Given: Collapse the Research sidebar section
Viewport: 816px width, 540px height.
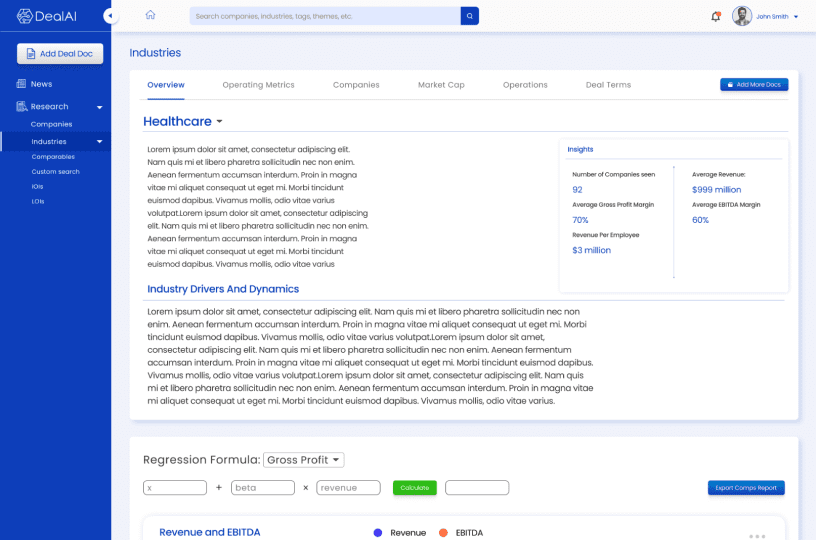Looking at the screenshot, I should pyautogui.click(x=99, y=107).
